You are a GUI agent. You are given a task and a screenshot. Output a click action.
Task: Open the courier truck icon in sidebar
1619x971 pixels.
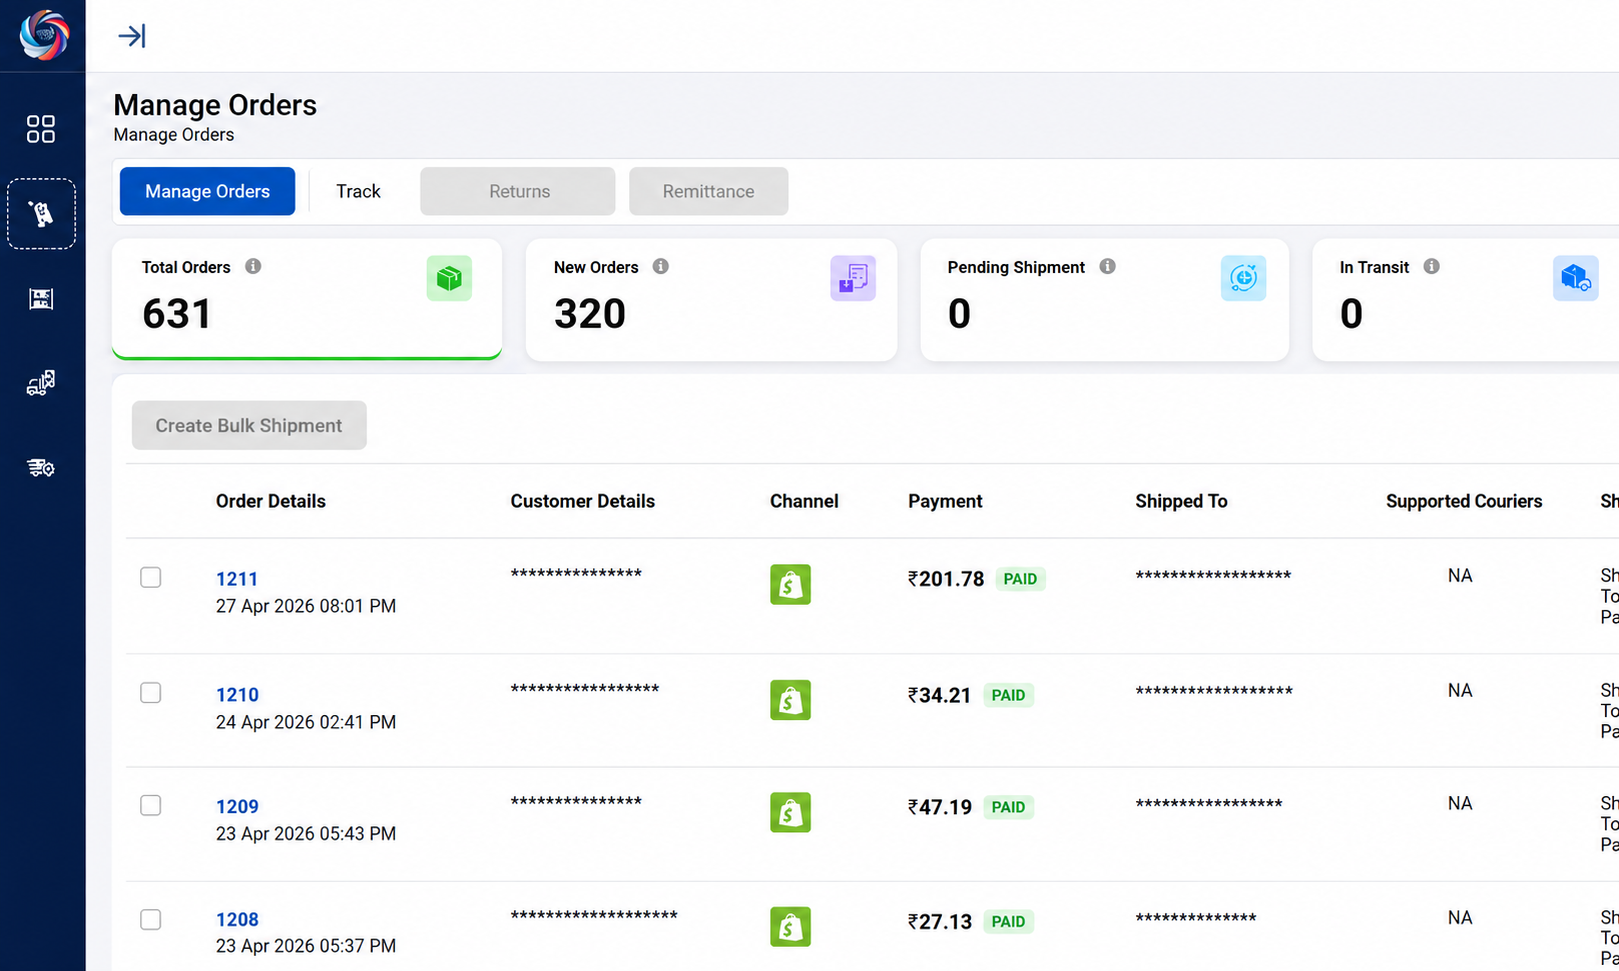pos(41,383)
